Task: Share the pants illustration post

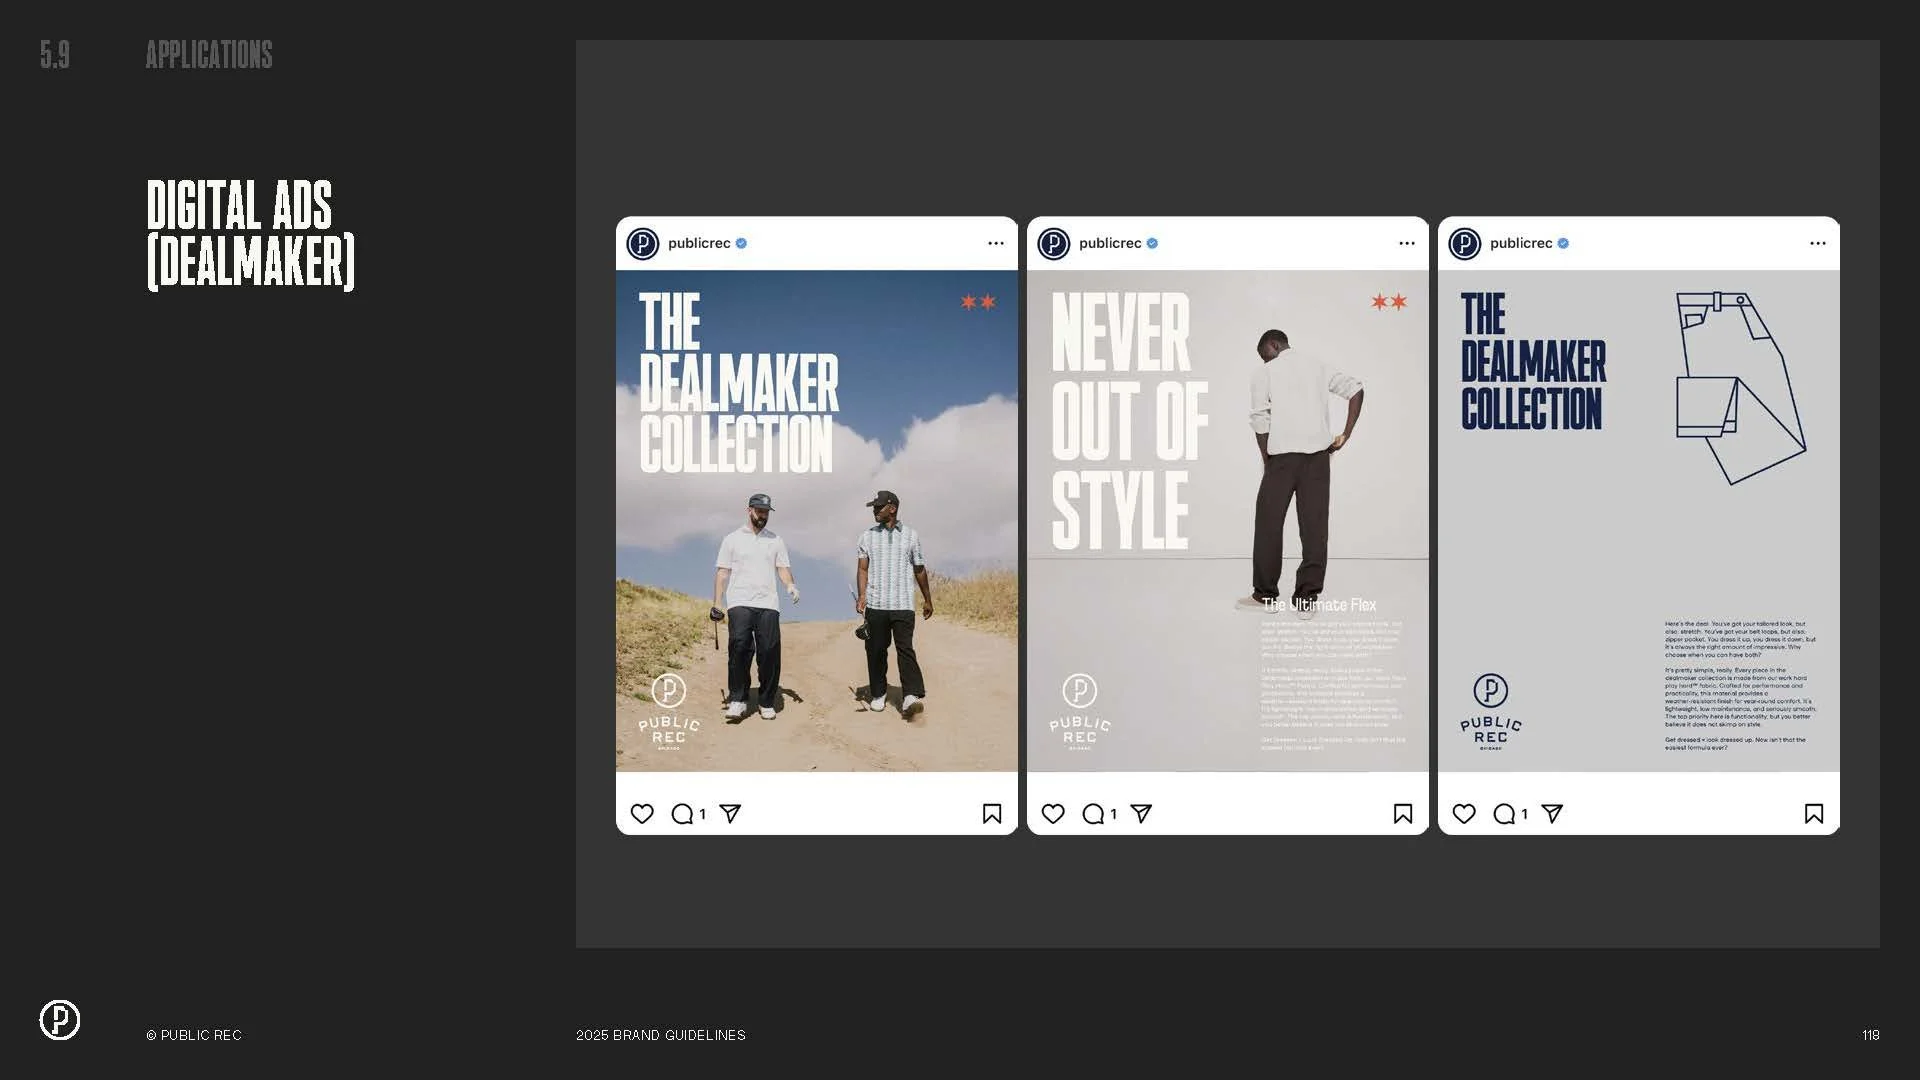Action: [1553, 814]
